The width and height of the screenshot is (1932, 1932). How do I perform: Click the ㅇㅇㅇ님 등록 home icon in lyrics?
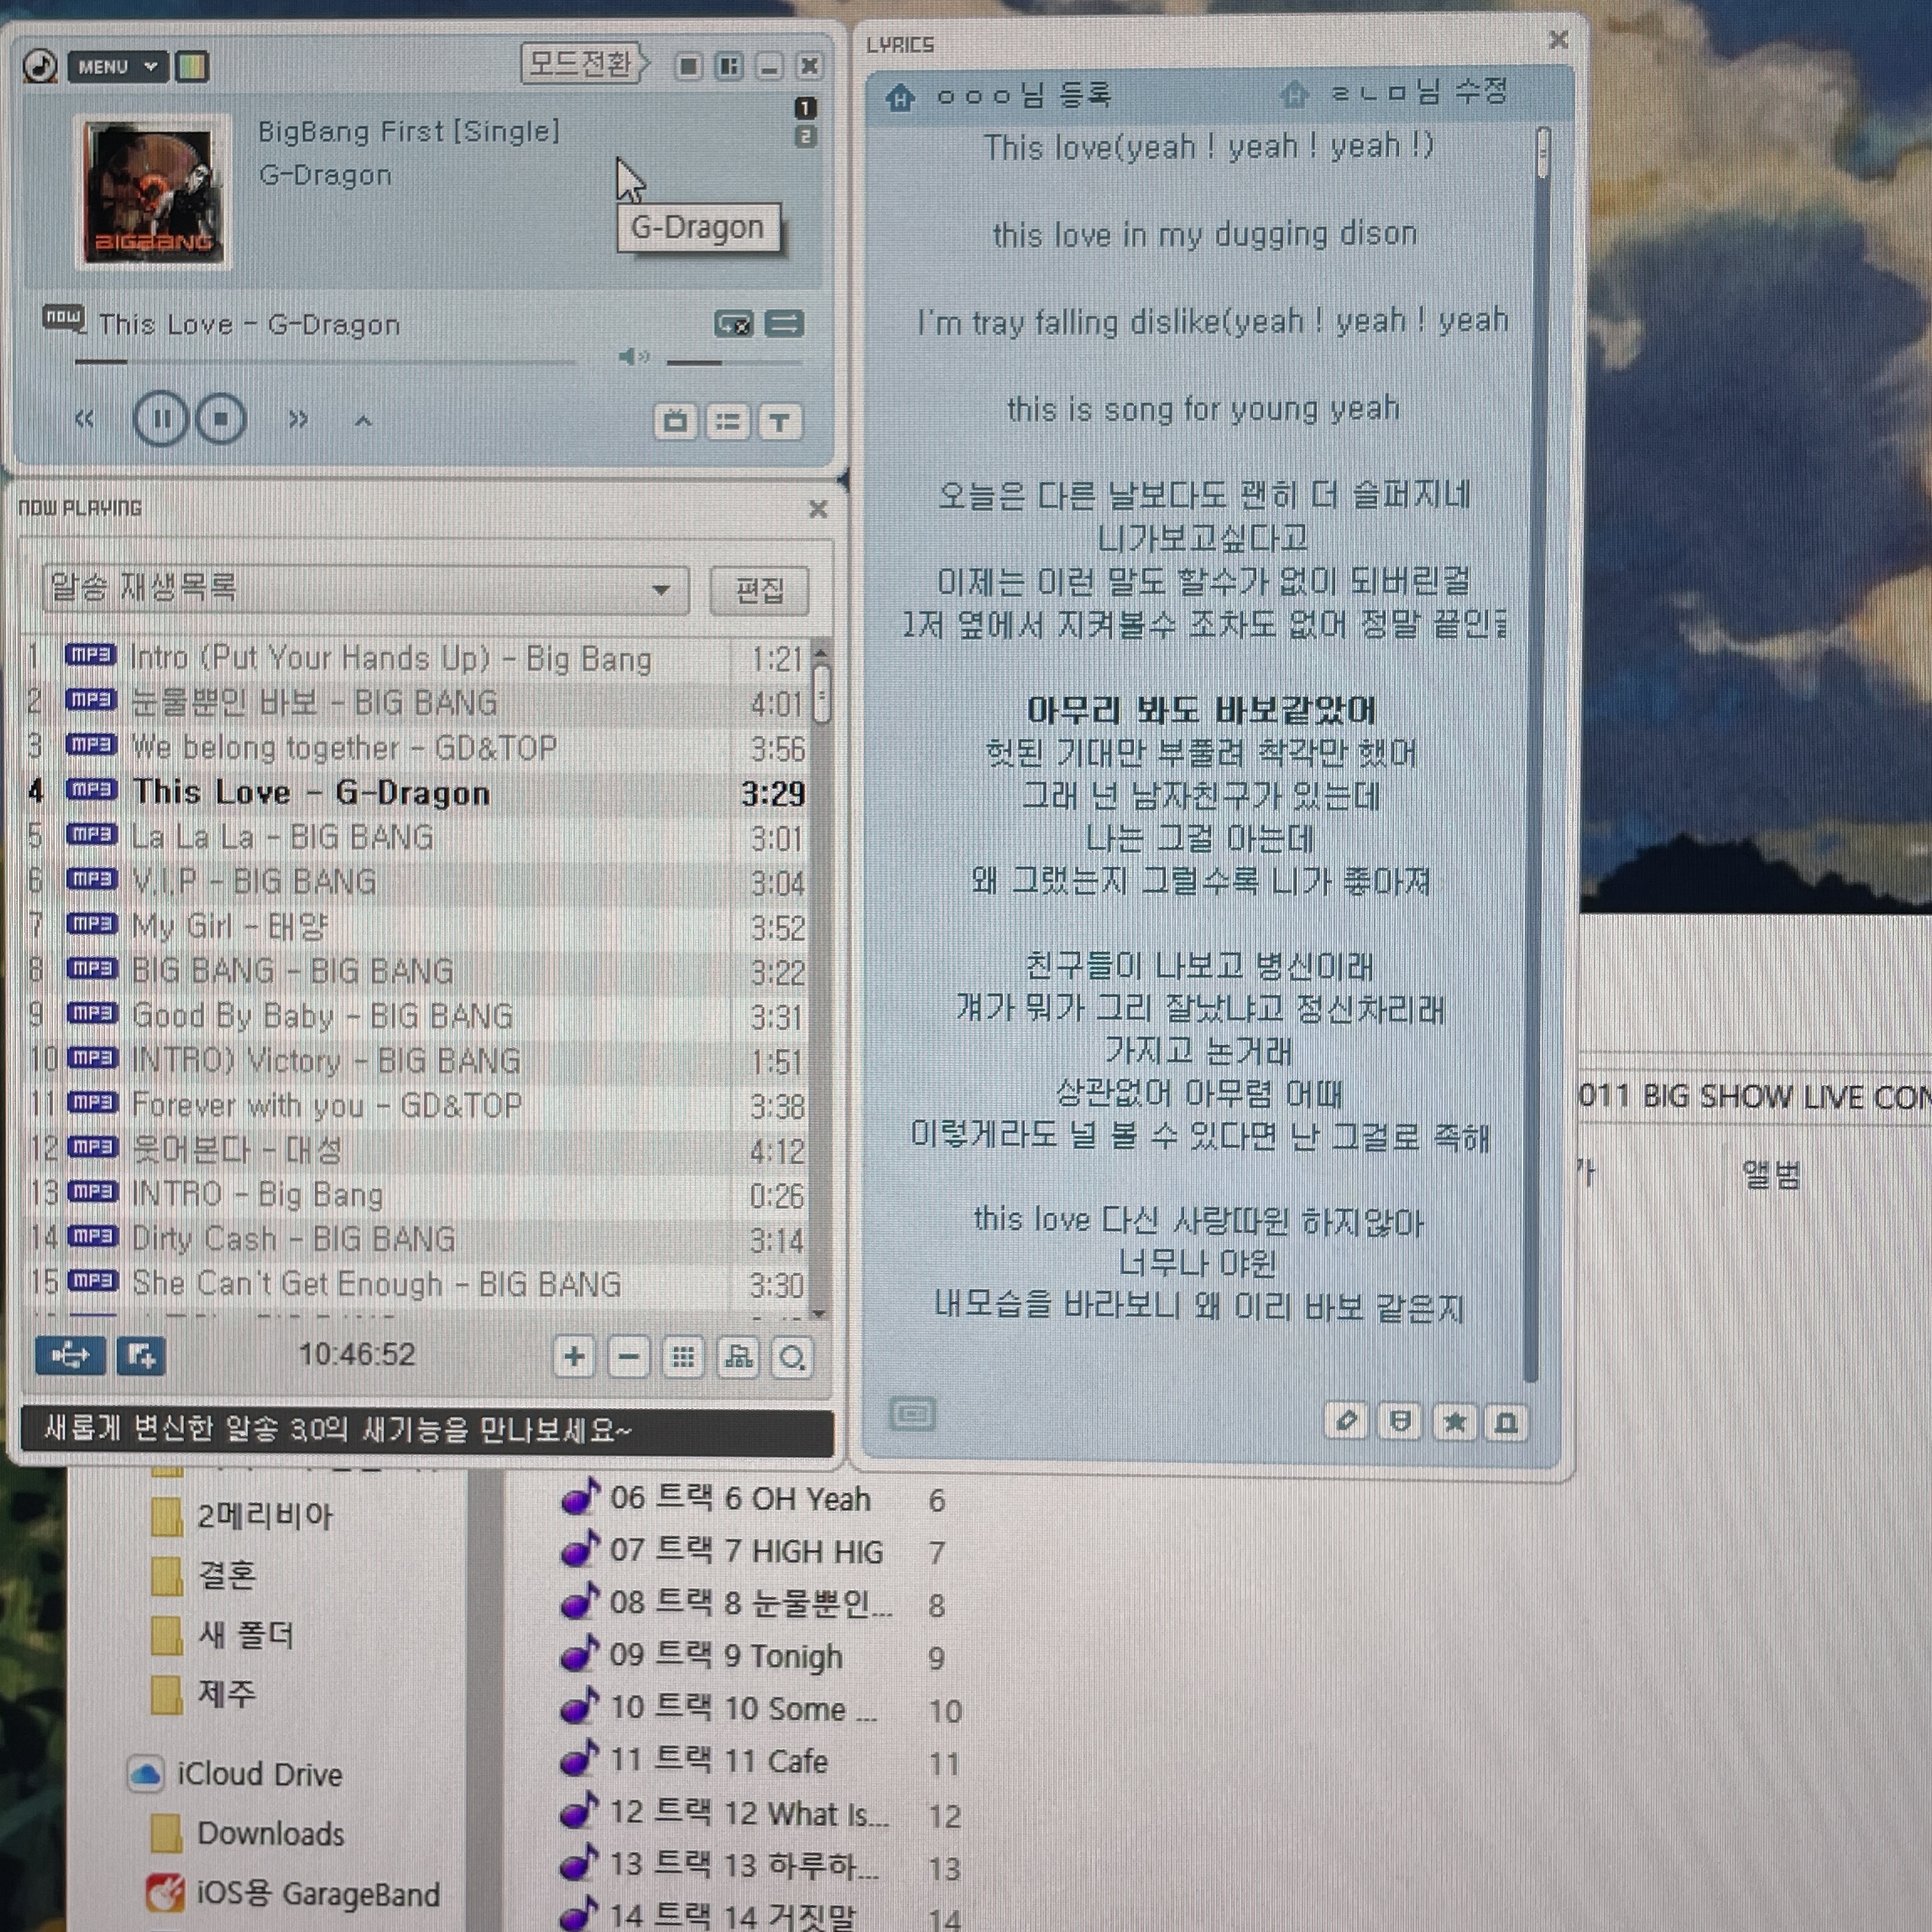click(900, 97)
